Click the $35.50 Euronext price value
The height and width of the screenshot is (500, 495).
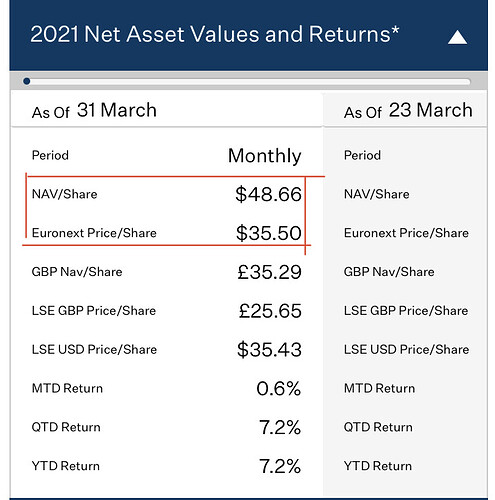[x=269, y=233]
